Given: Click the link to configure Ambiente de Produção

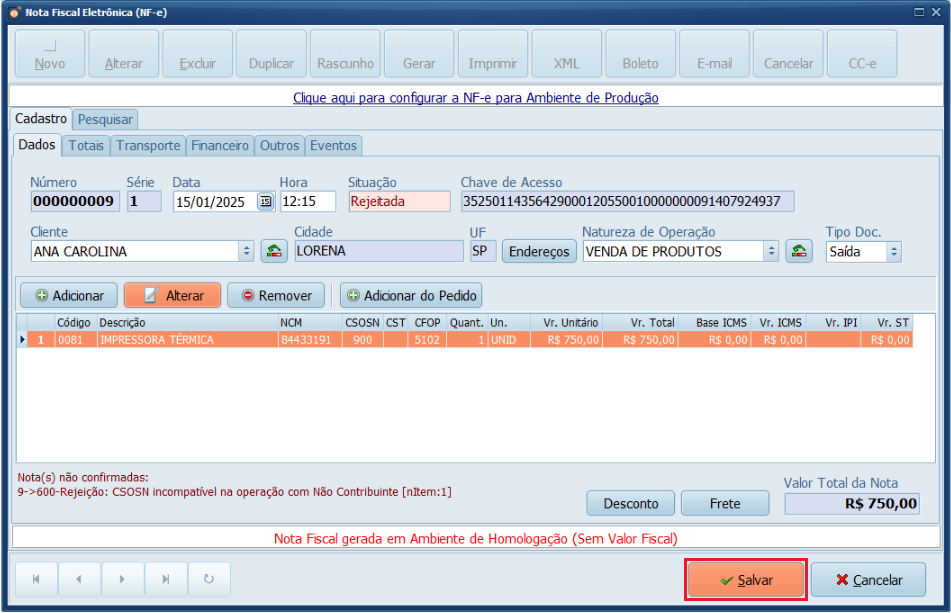Looking at the screenshot, I should 475,98.
